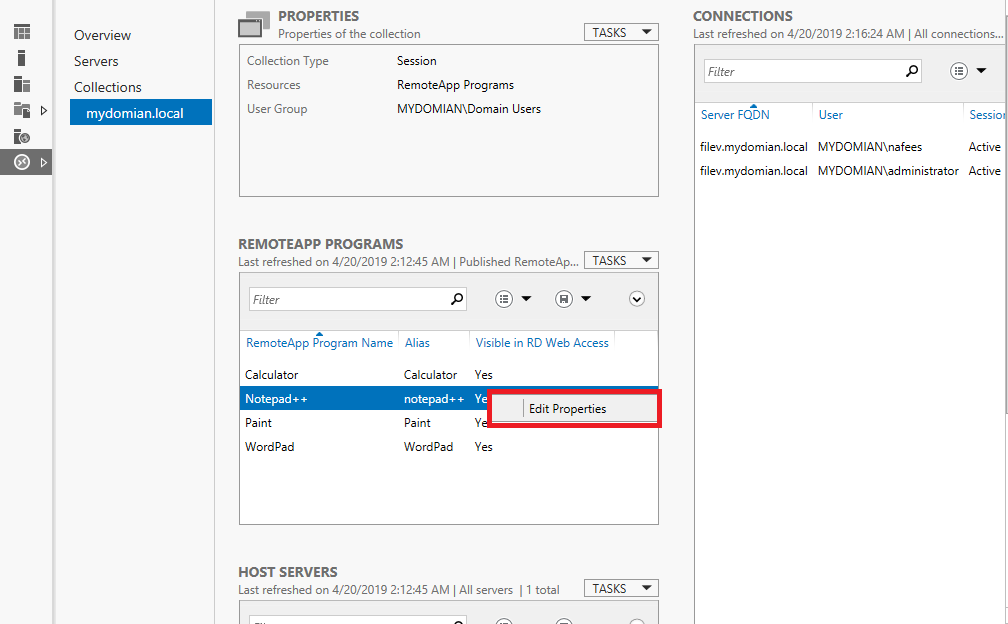
Task: Select the Local Server icon
Action: click(22, 56)
